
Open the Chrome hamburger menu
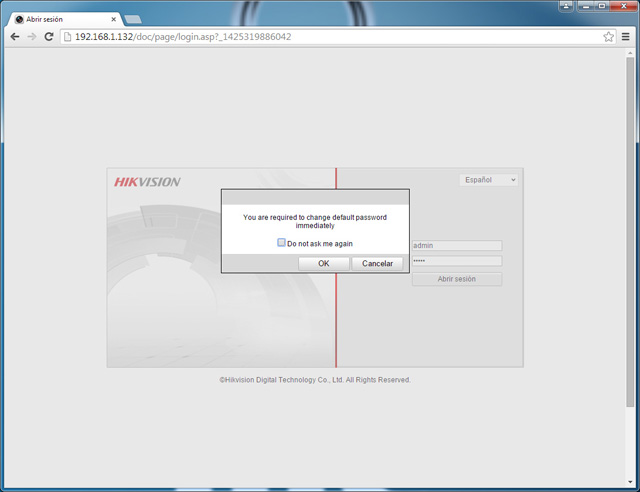point(625,37)
